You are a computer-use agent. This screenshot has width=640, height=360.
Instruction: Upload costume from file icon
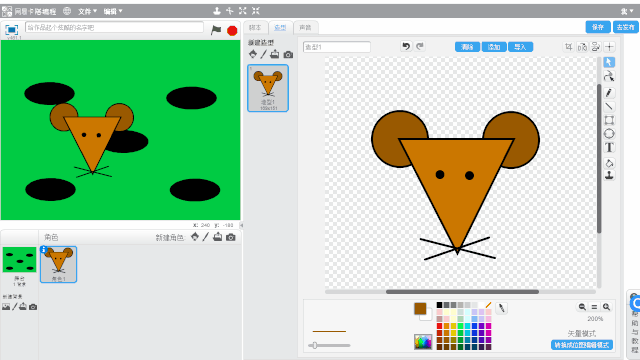pos(275,54)
